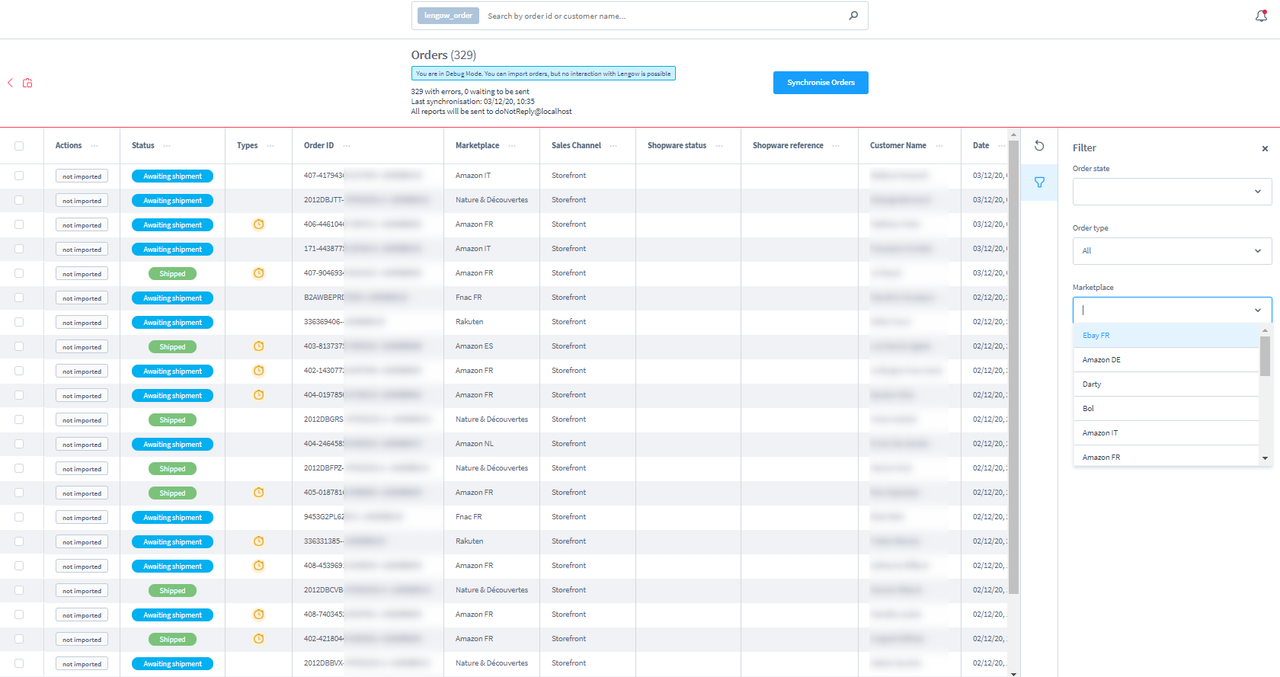Image resolution: width=1280 pixels, height=677 pixels.
Task: Open the notifications bell
Action: tap(1261, 16)
